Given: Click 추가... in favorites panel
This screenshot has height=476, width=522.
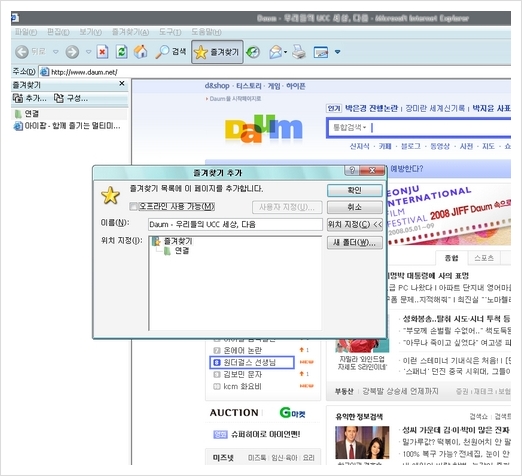Looking at the screenshot, I should tap(30, 98).
